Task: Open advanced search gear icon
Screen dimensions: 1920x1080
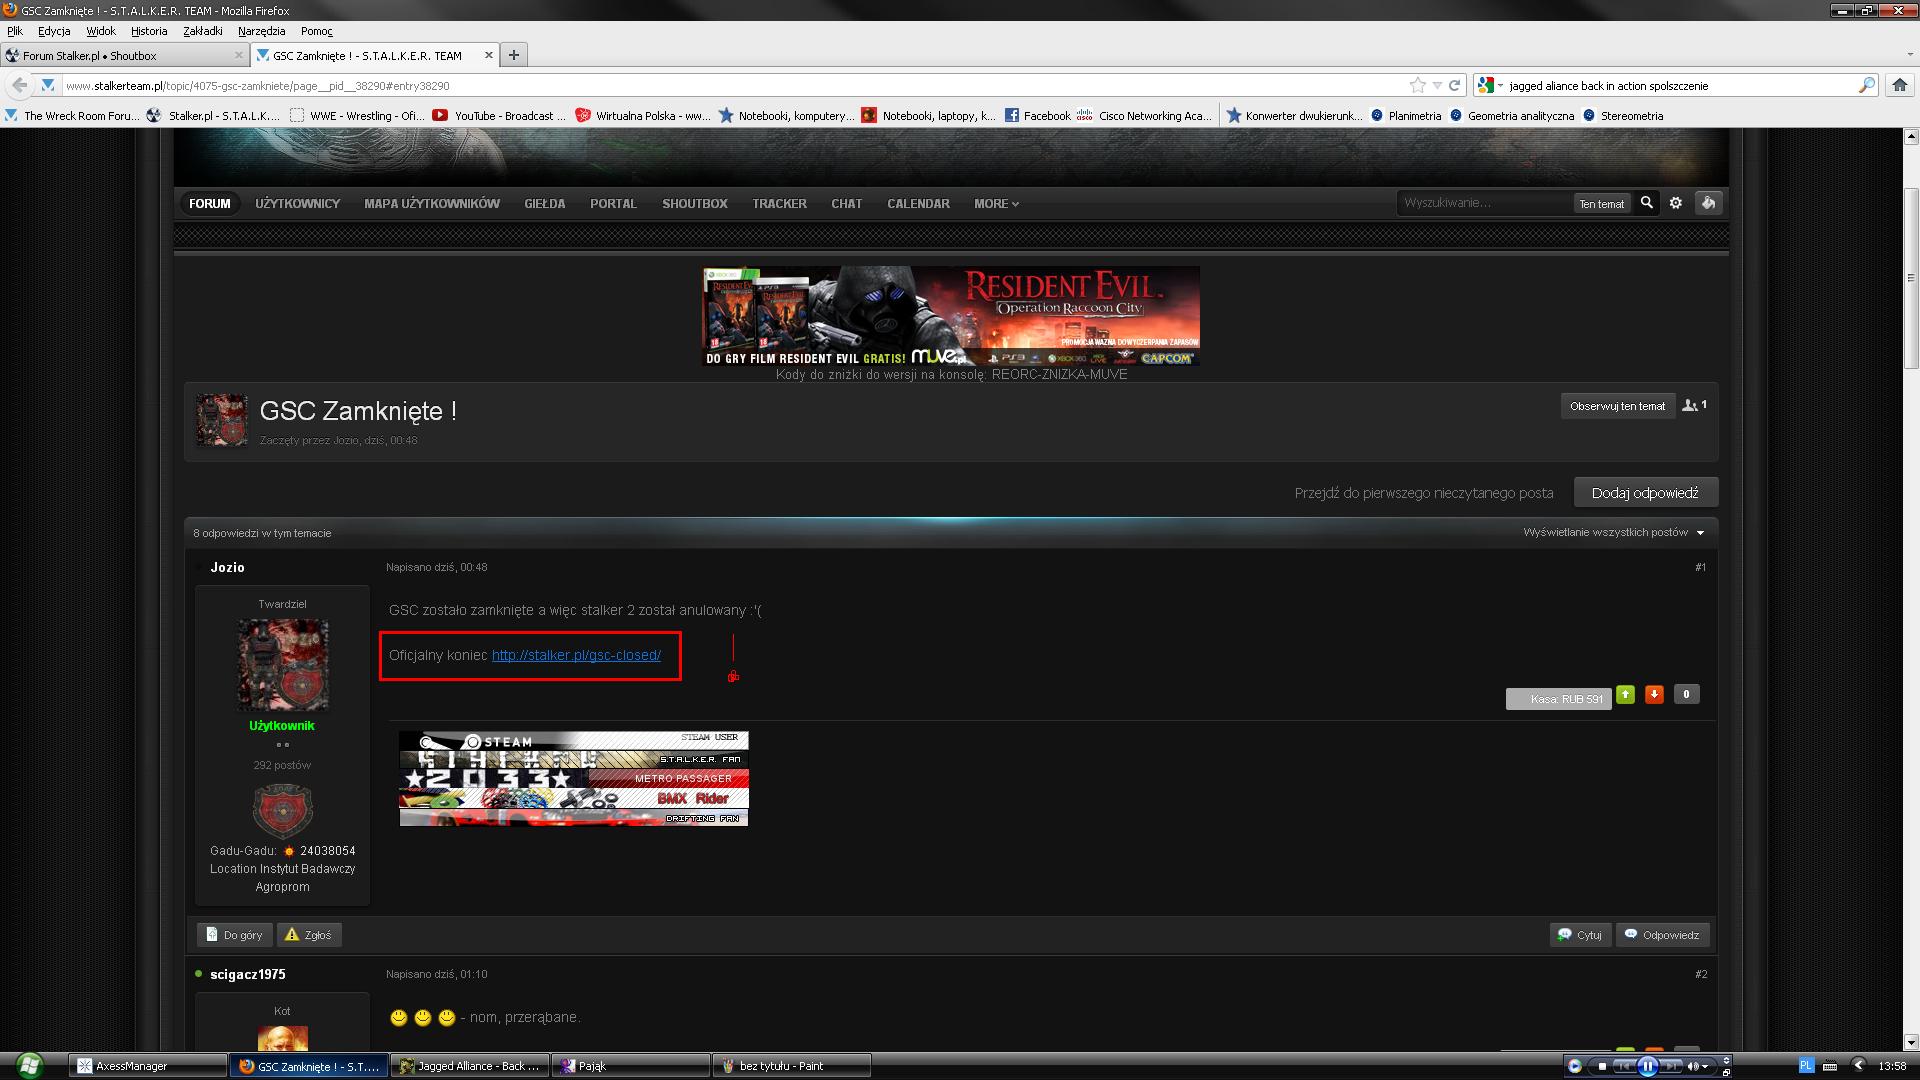Action: pos(1676,203)
